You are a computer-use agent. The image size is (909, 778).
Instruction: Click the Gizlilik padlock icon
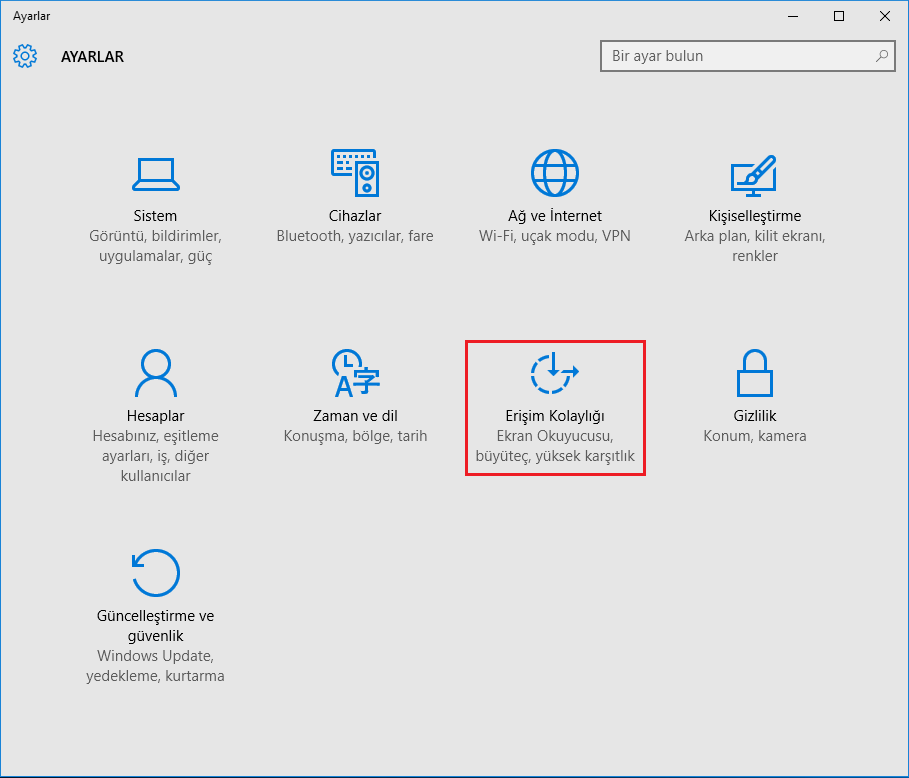coord(755,373)
